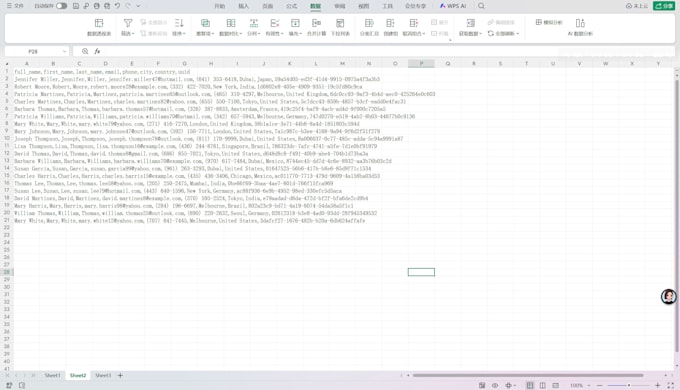This screenshot has height=390, width=680.
Task: Click the AI 数据分析 icon
Action: tap(580, 23)
